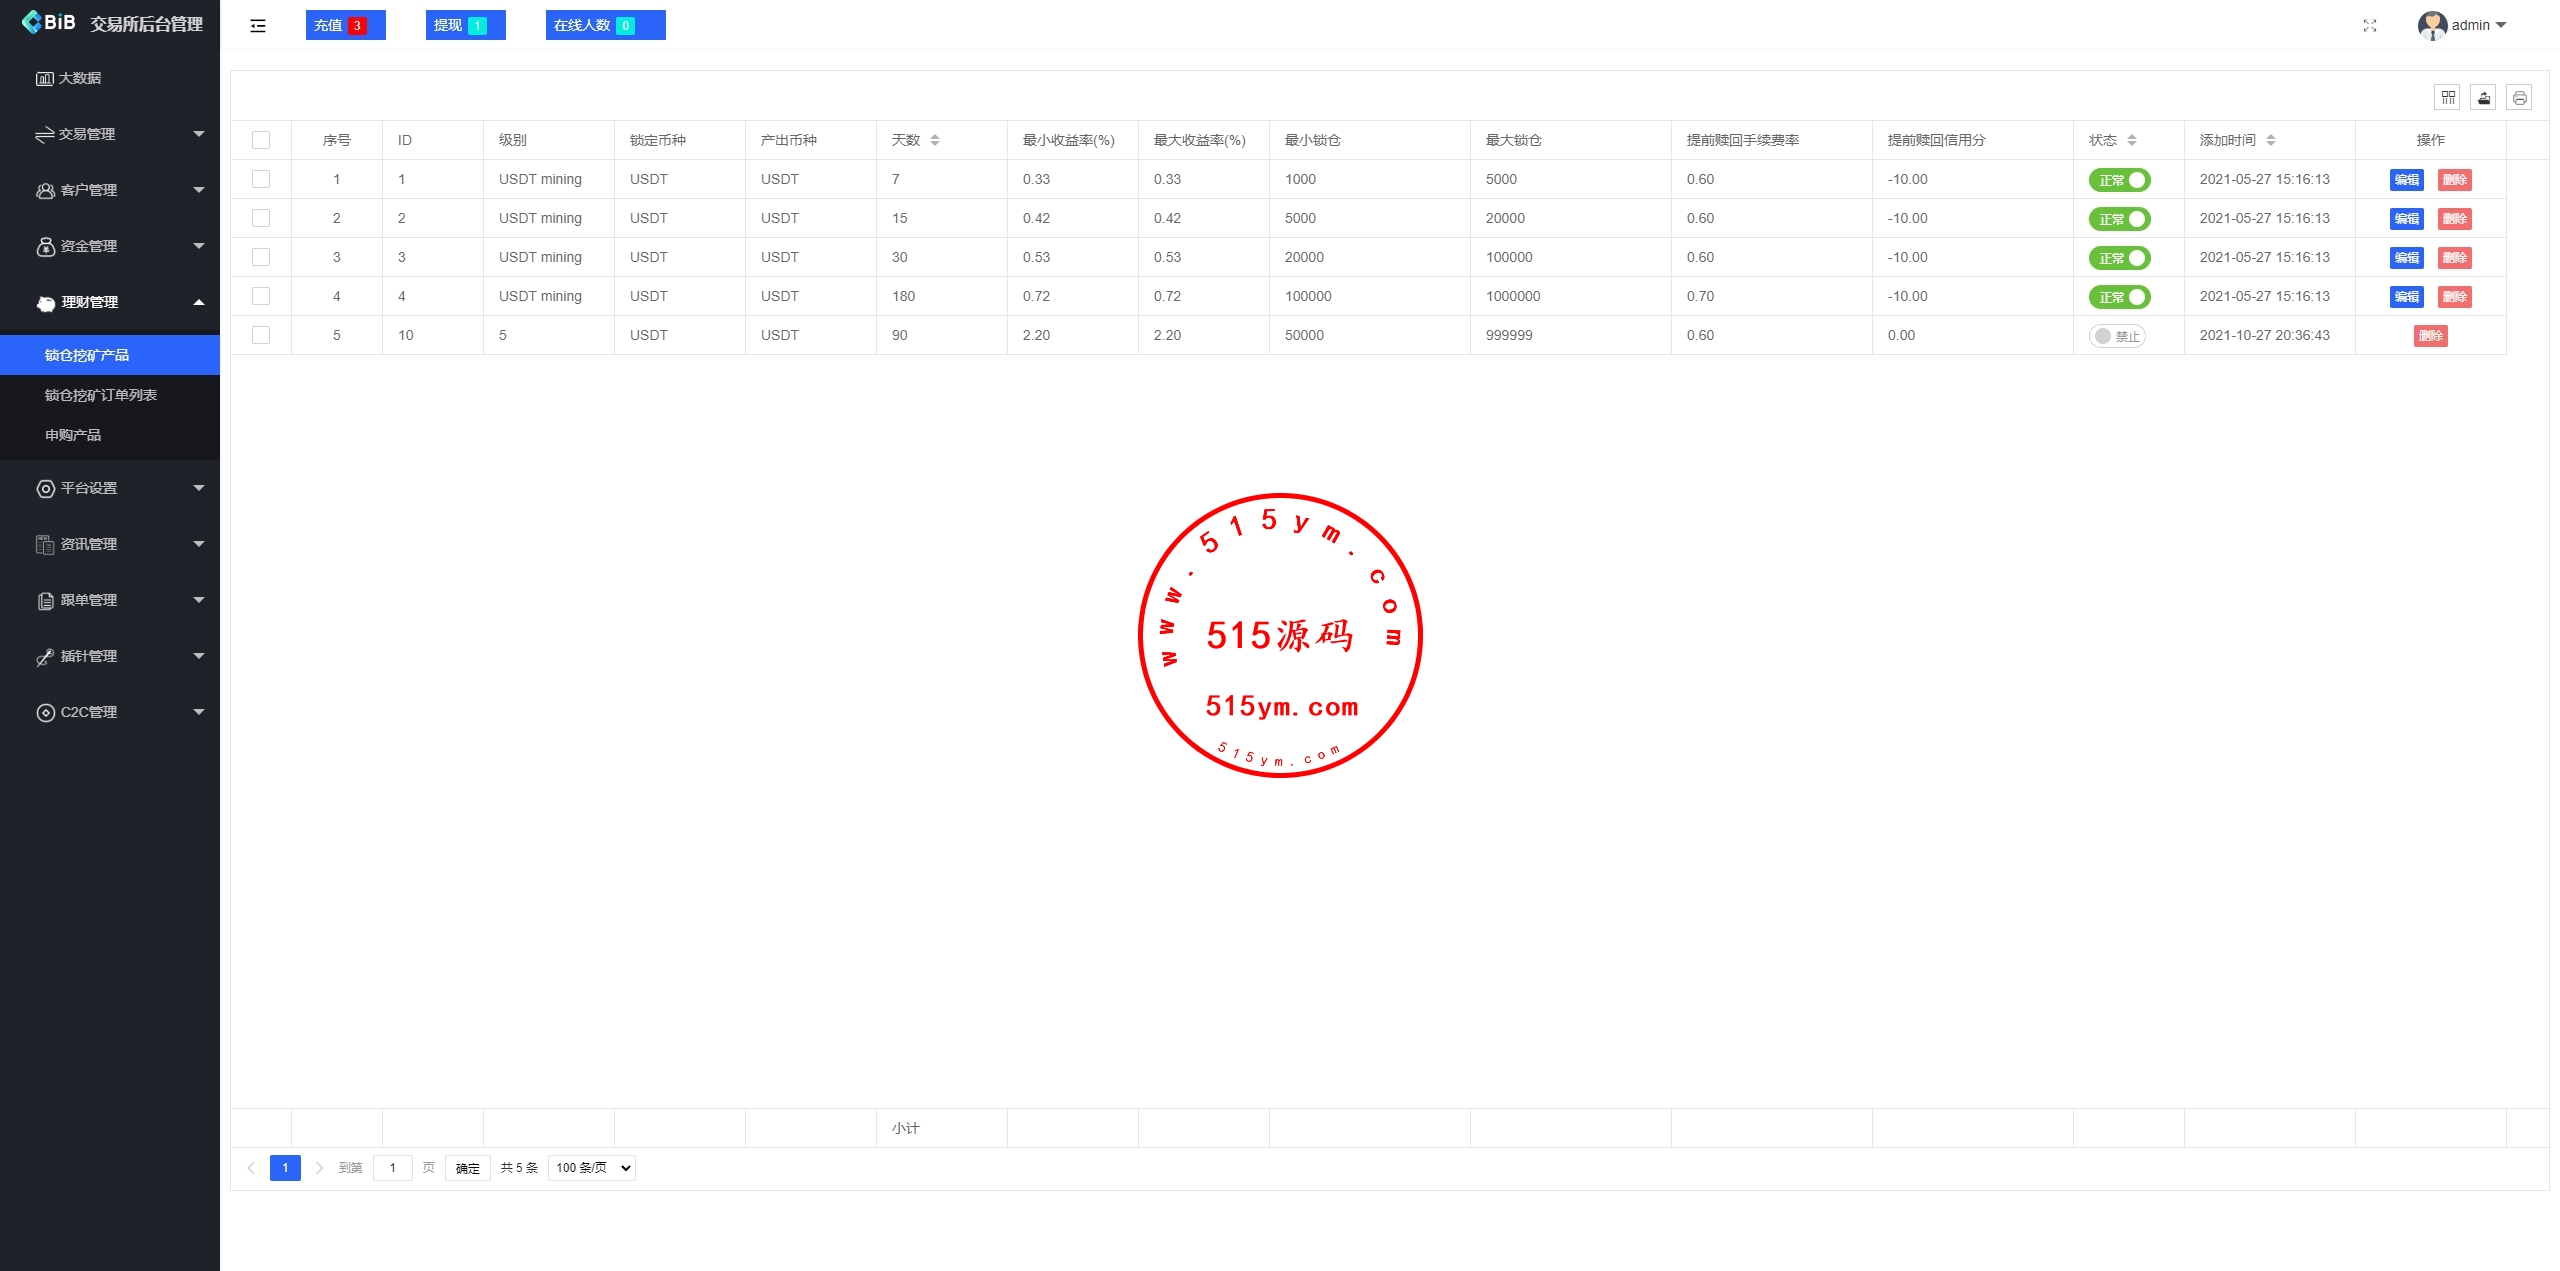2560x1271 pixels.
Task: Click the page number input field
Action: coord(392,1167)
